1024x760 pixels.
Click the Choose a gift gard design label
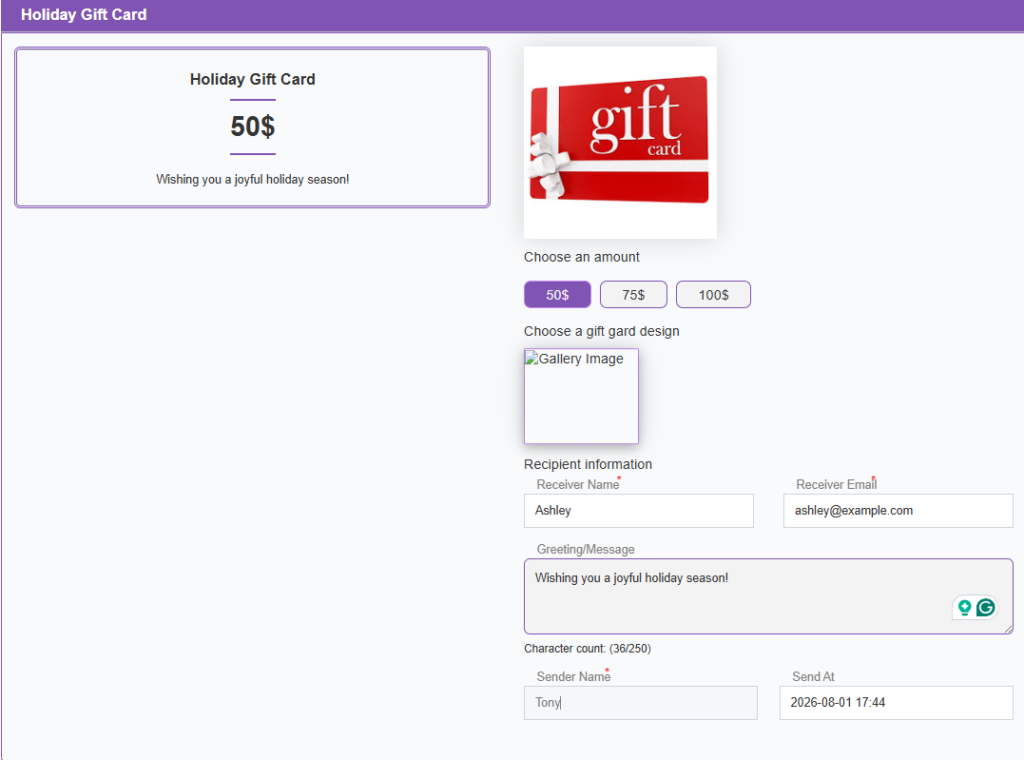pos(601,331)
